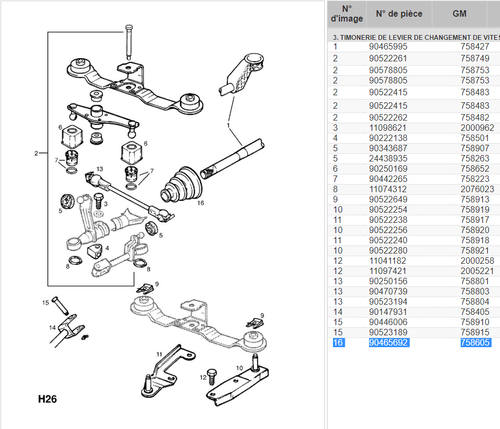This screenshot has width=500, height=429.
Task: Click the H26 diagram label
Action: coord(47,399)
